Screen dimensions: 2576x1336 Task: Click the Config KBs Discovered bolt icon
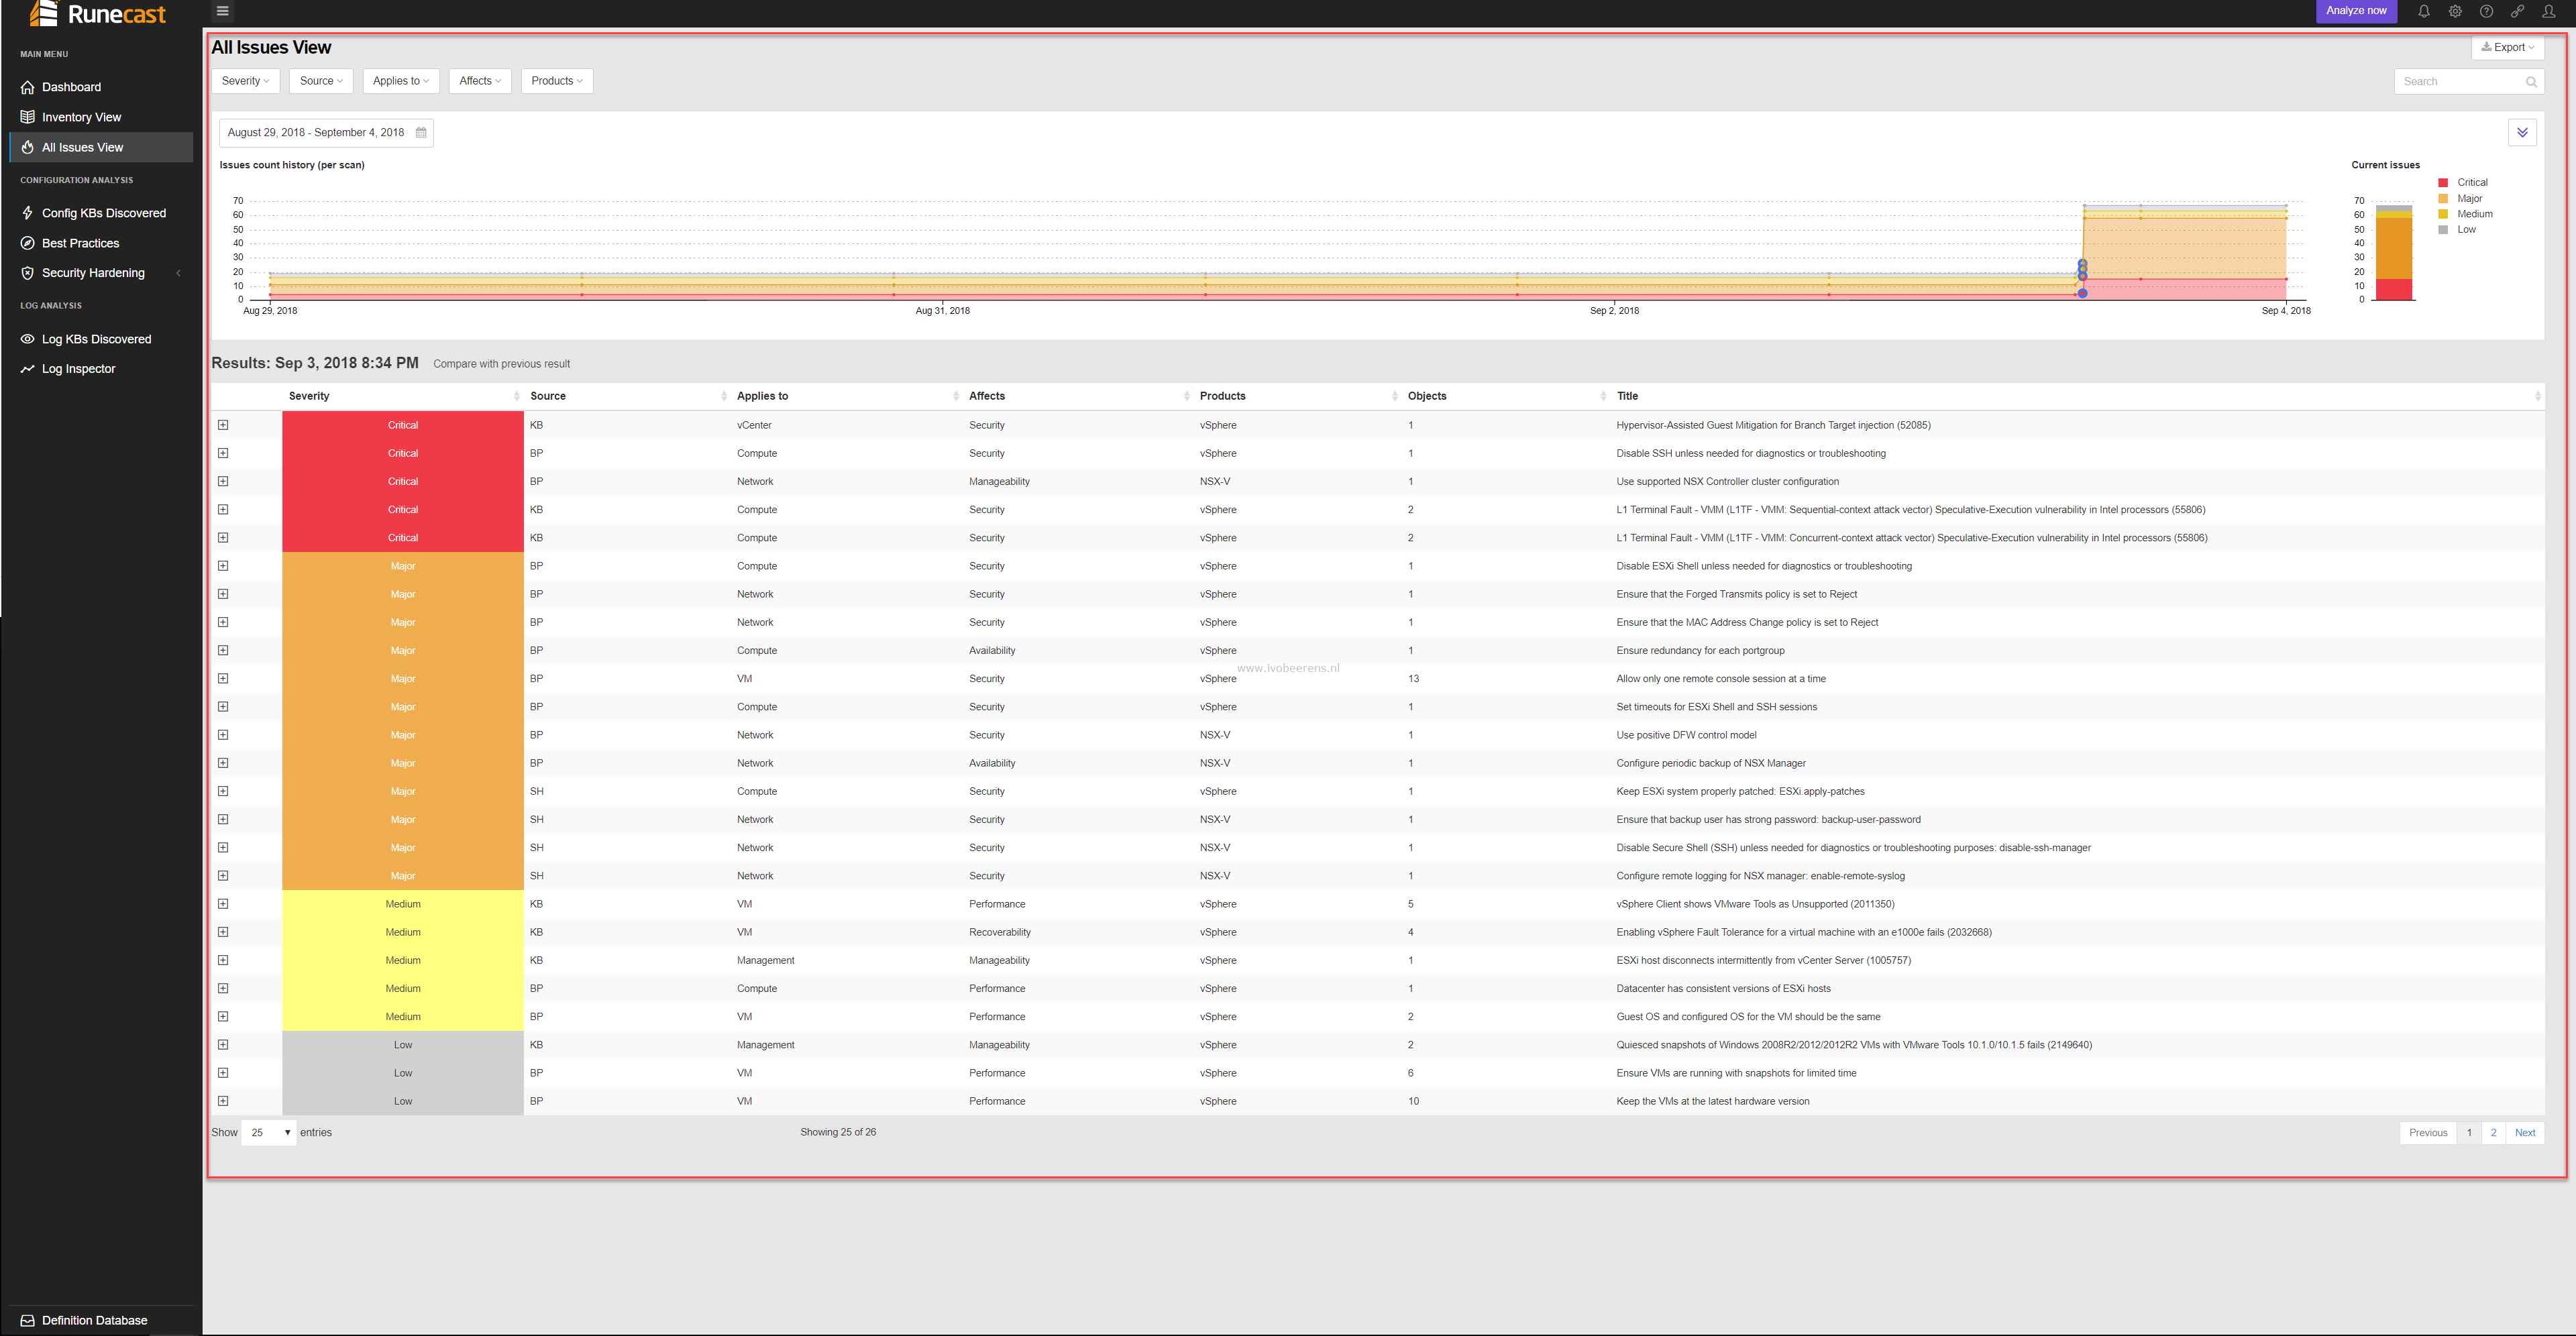(x=28, y=213)
